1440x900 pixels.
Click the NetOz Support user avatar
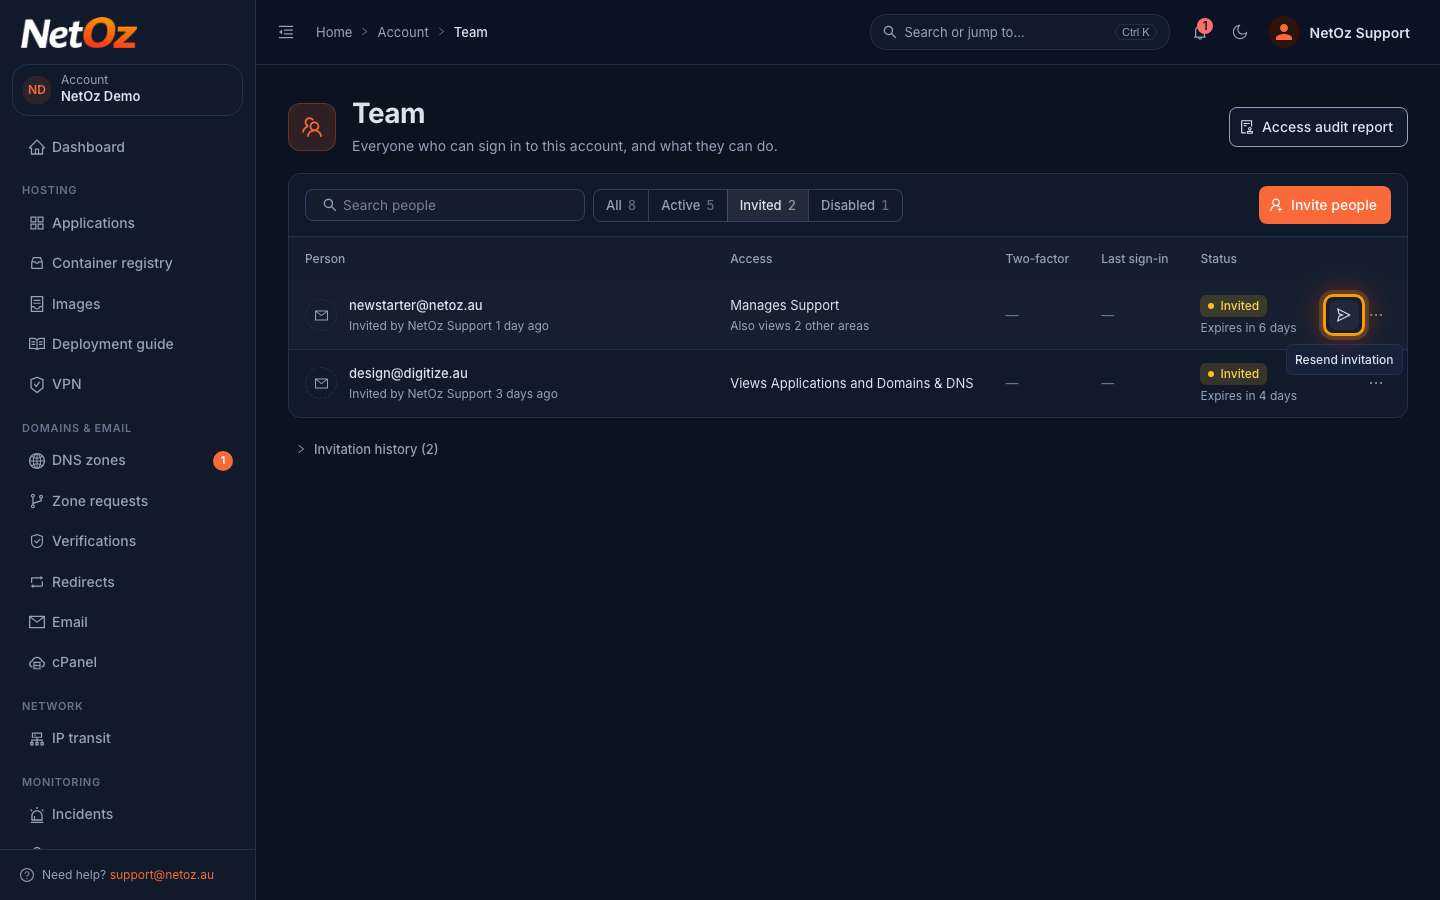(x=1284, y=32)
